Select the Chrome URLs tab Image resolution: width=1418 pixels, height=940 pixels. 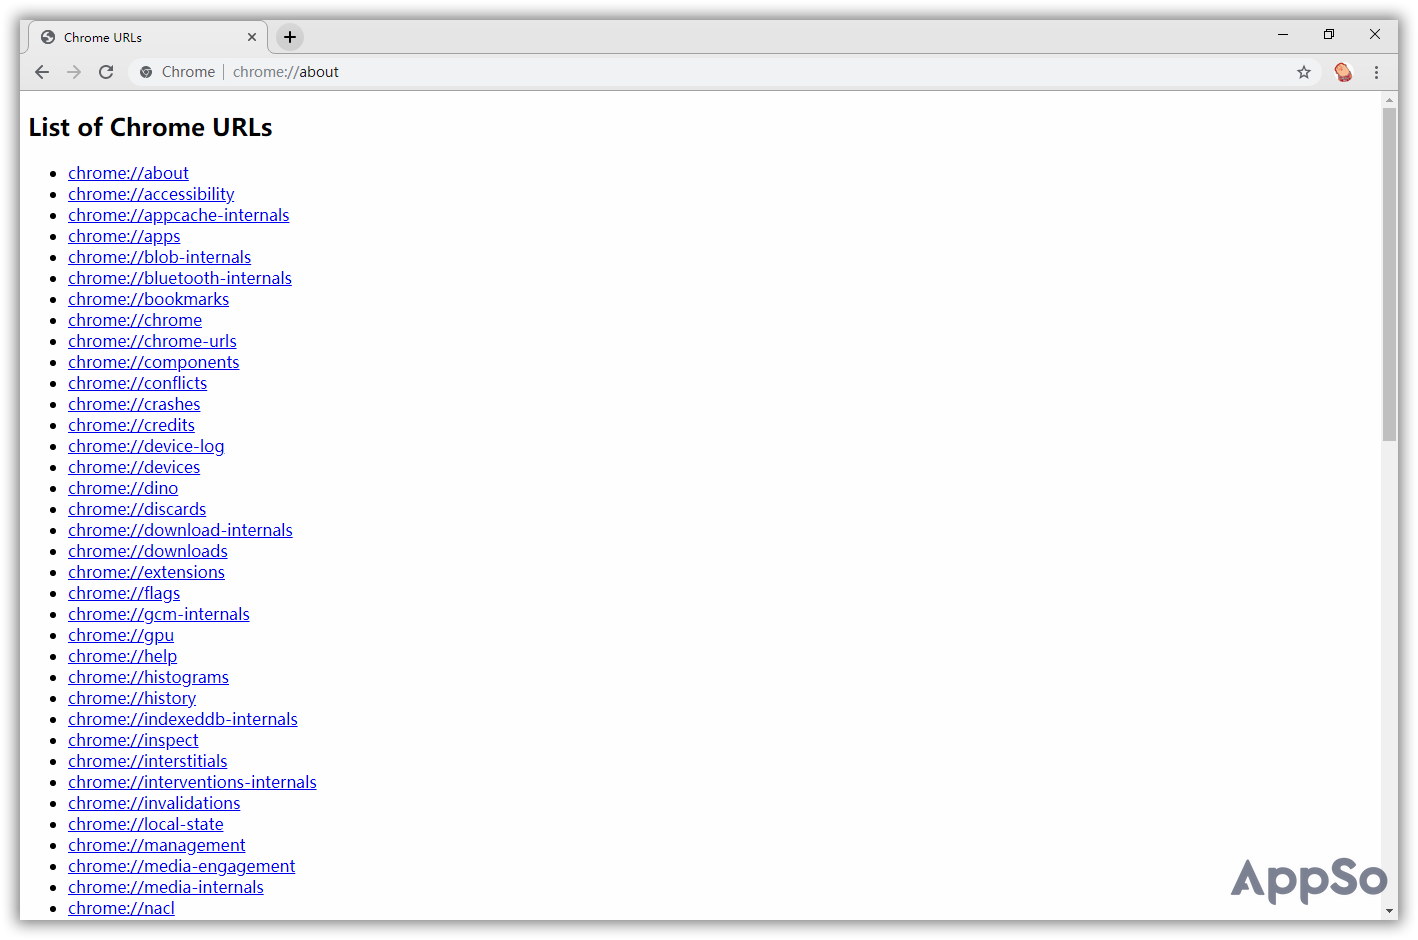[147, 37]
